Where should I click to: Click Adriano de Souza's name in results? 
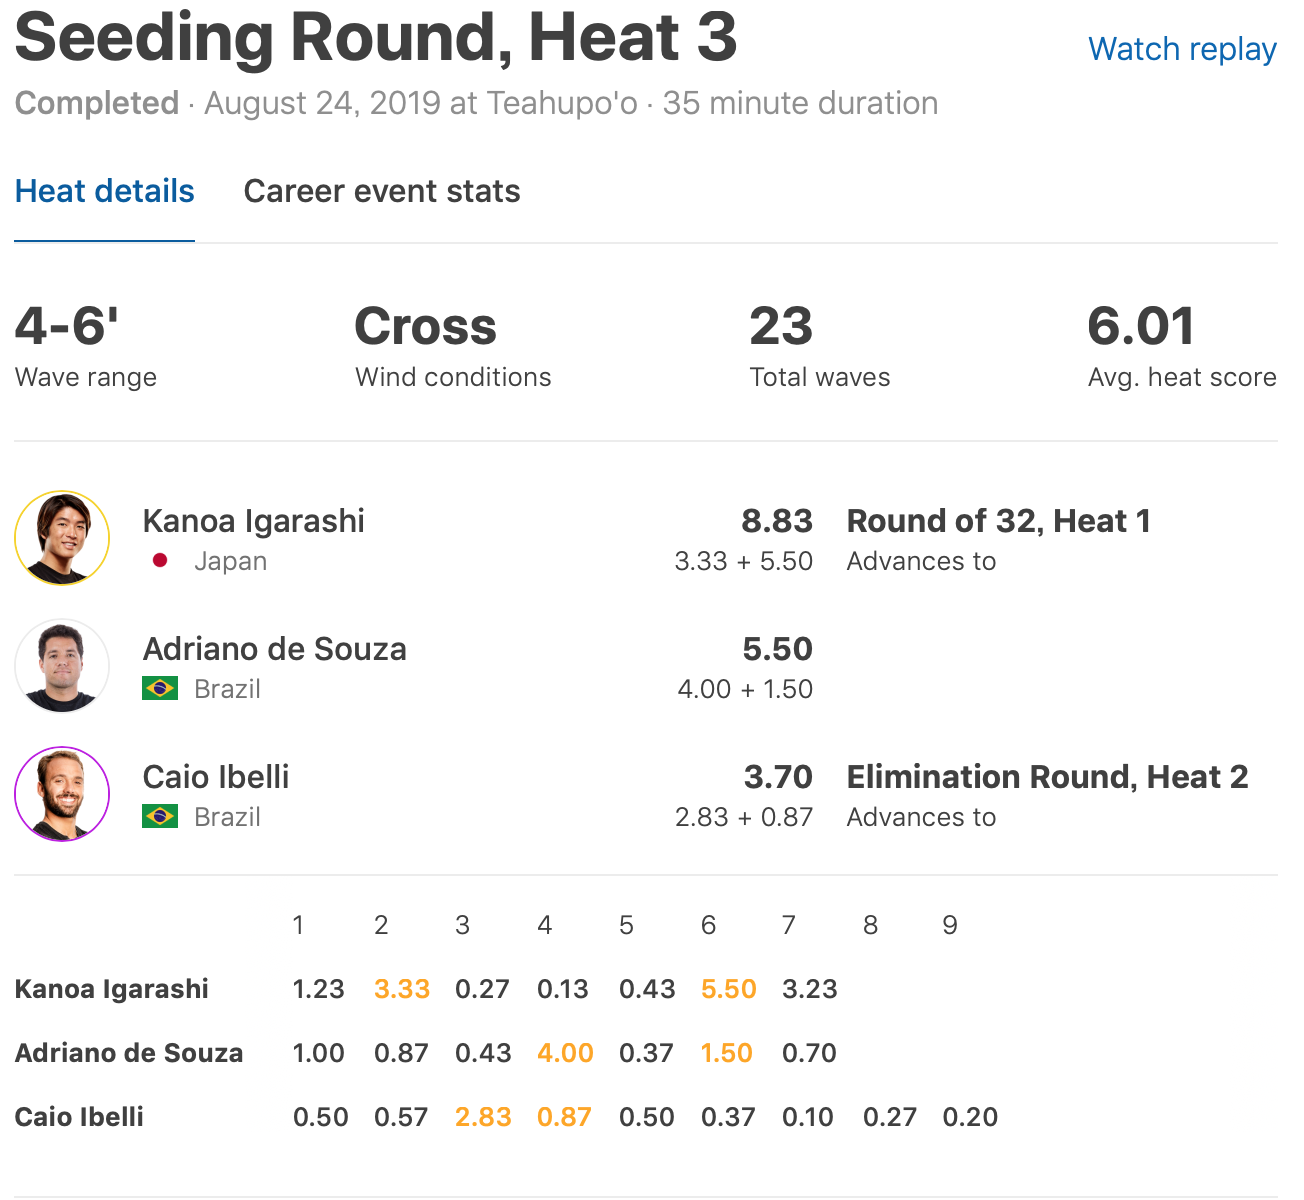(274, 649)
